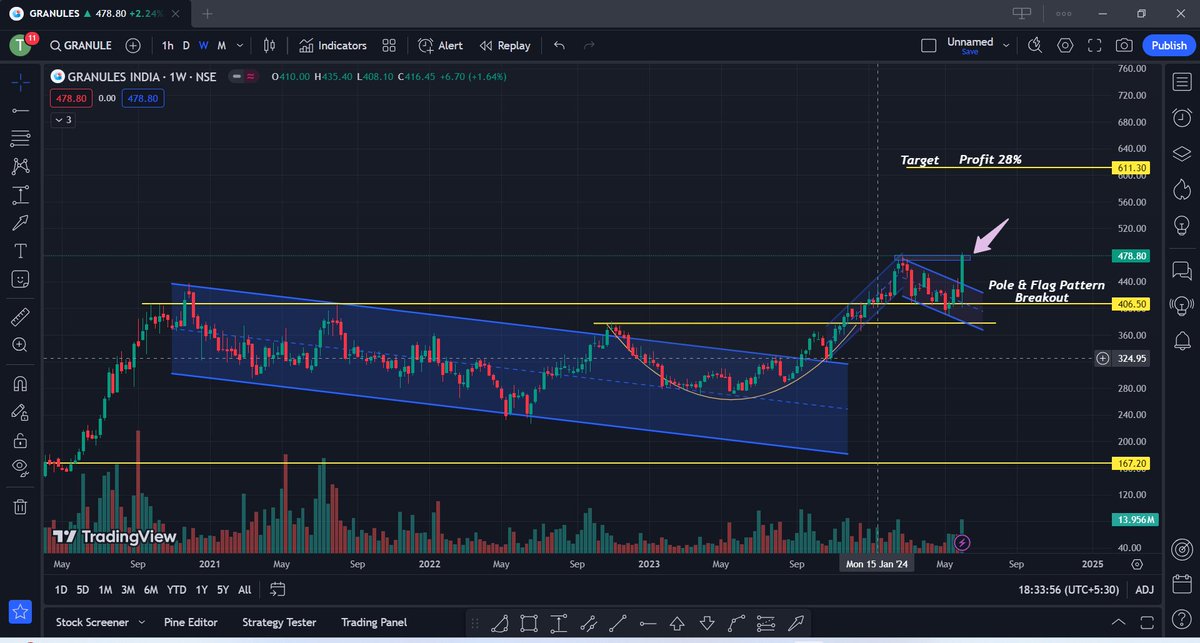Screen dimensions: 1200x643
Task: Toggle ADJ adjusted price data
Action: pos(1144,590)
